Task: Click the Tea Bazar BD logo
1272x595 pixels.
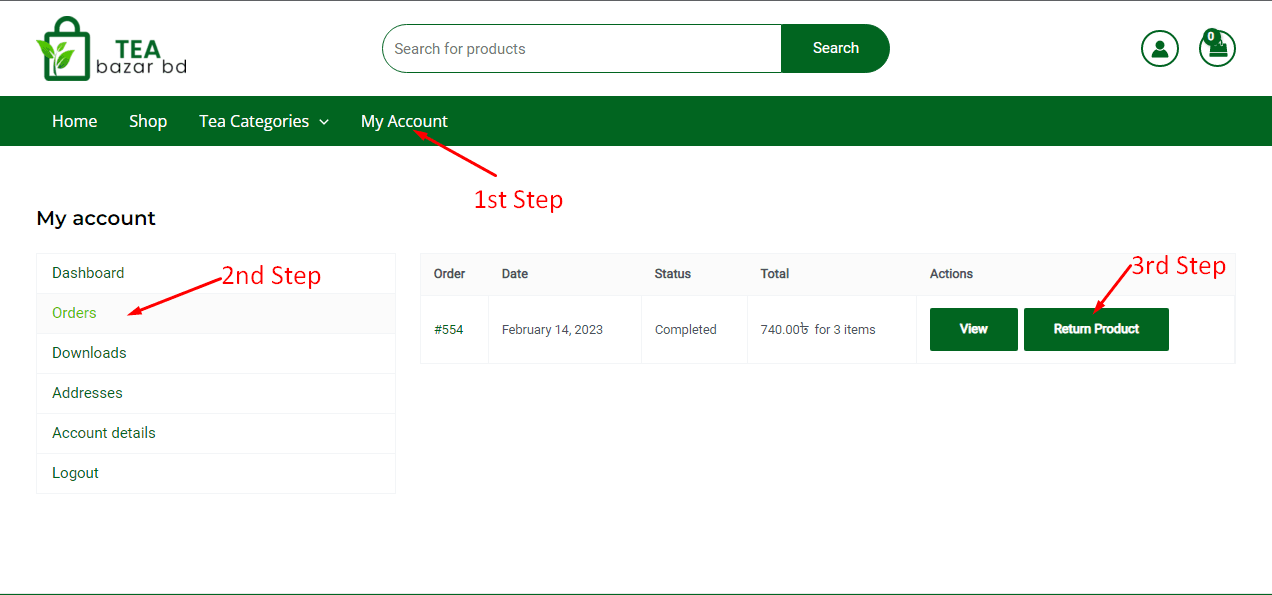Action: pos(111,49)
